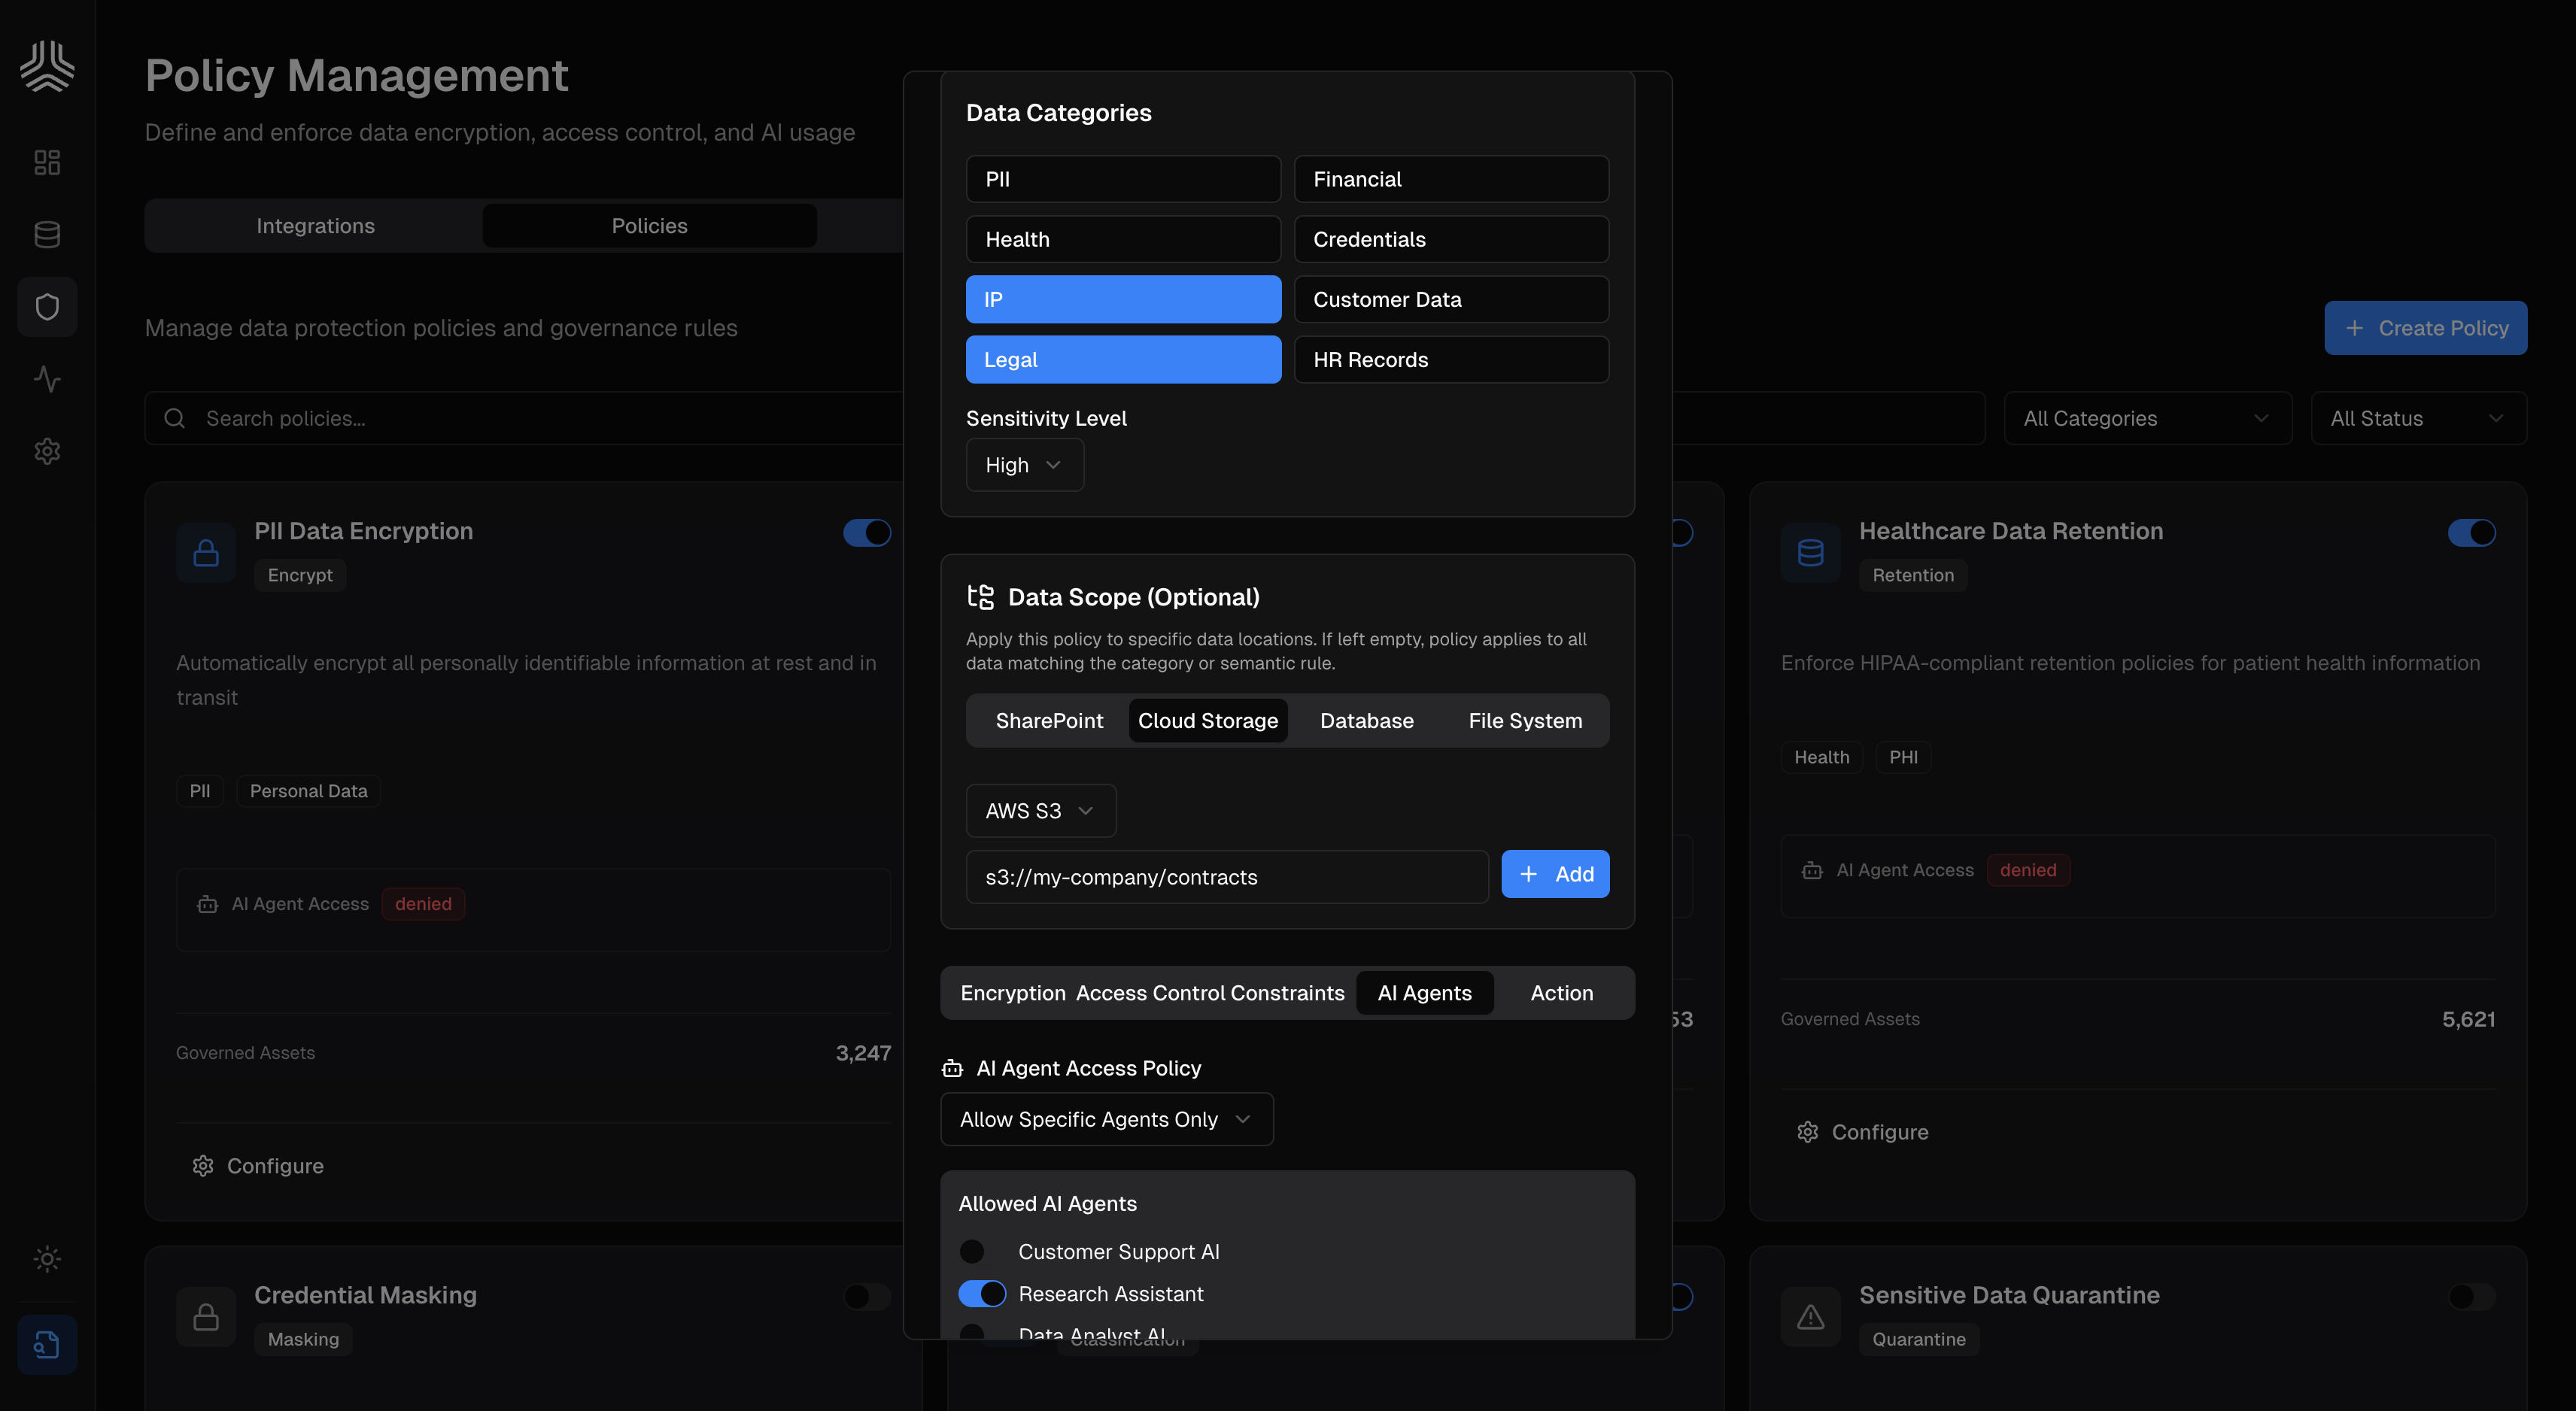Select the Credentials data category

[x=1451, y=239]
